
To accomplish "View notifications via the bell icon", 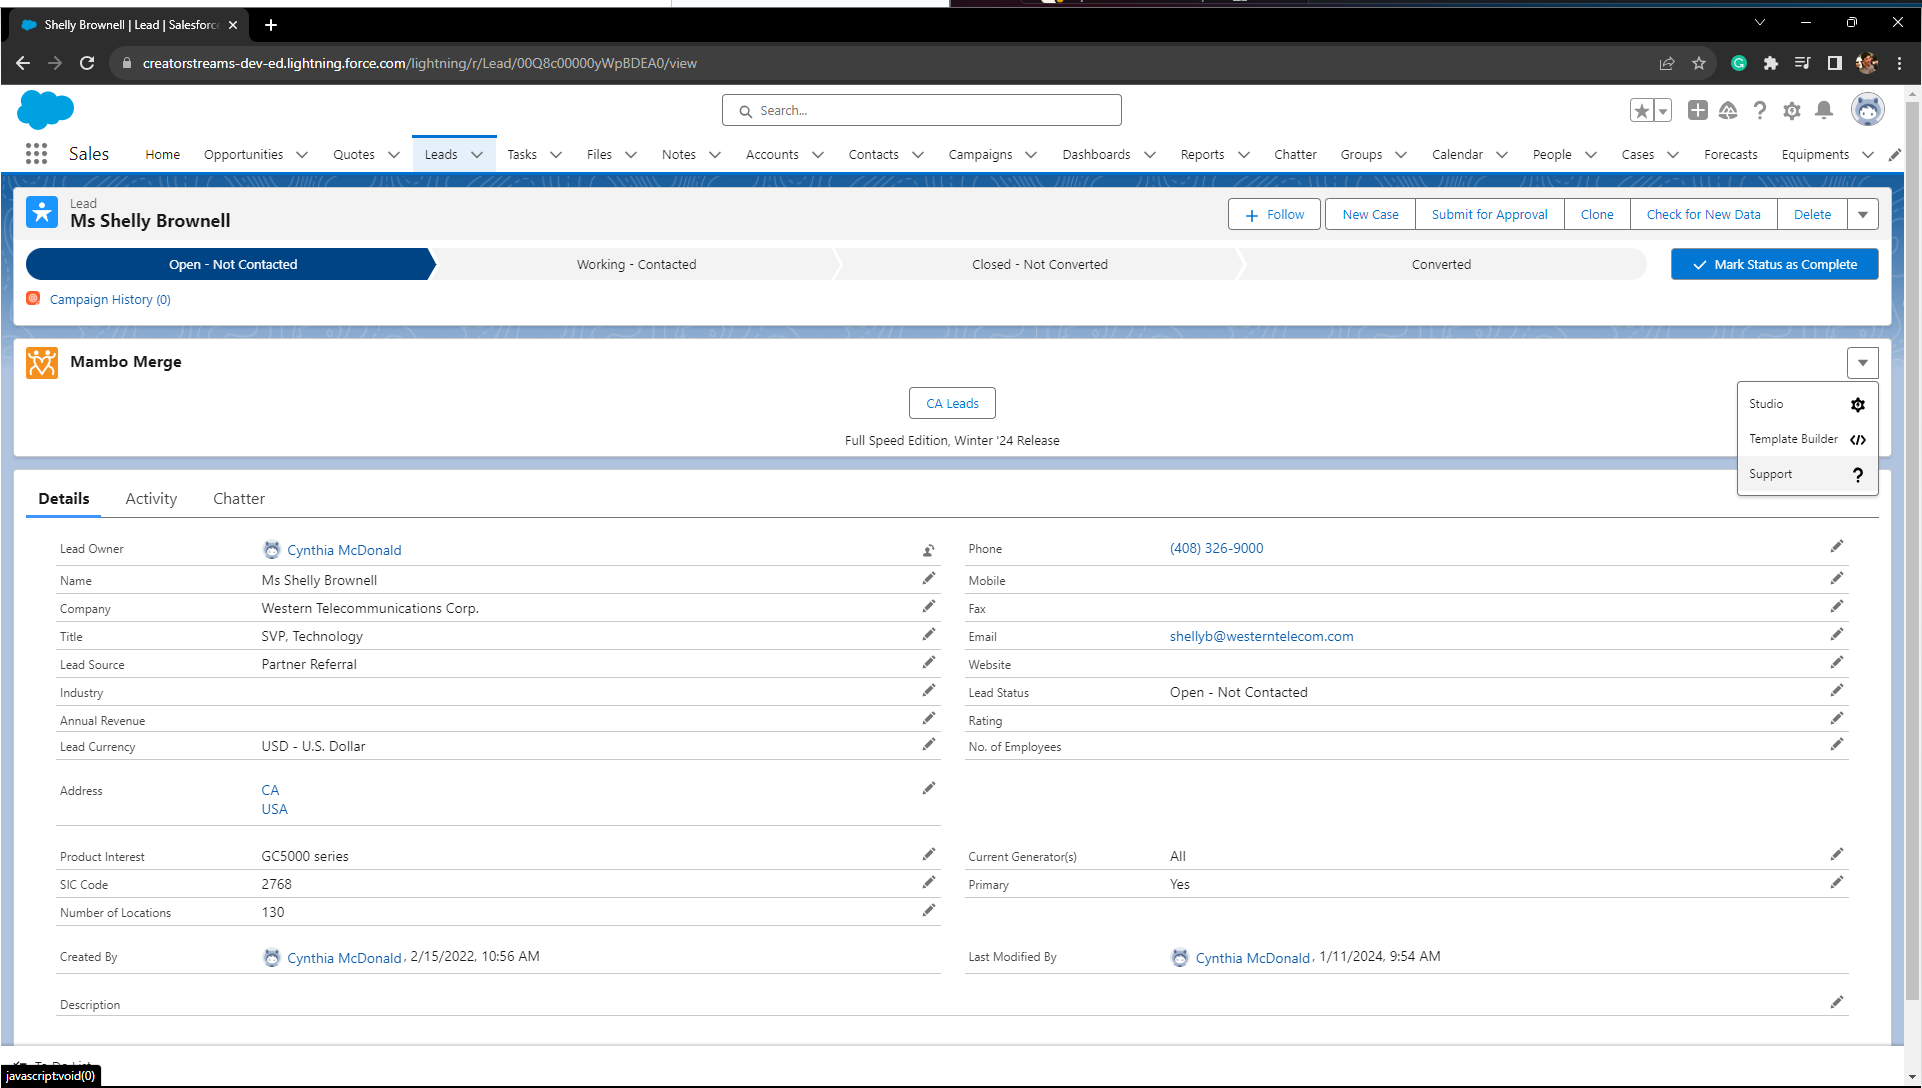I will click(1823, 111).
